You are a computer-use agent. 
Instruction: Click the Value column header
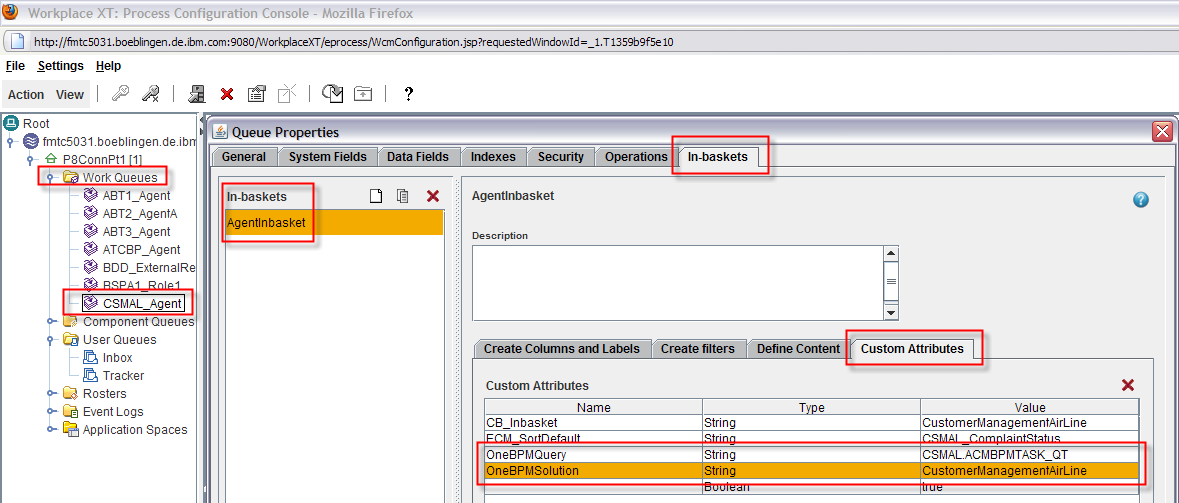pyautogui.click(x=1029, y=408)
